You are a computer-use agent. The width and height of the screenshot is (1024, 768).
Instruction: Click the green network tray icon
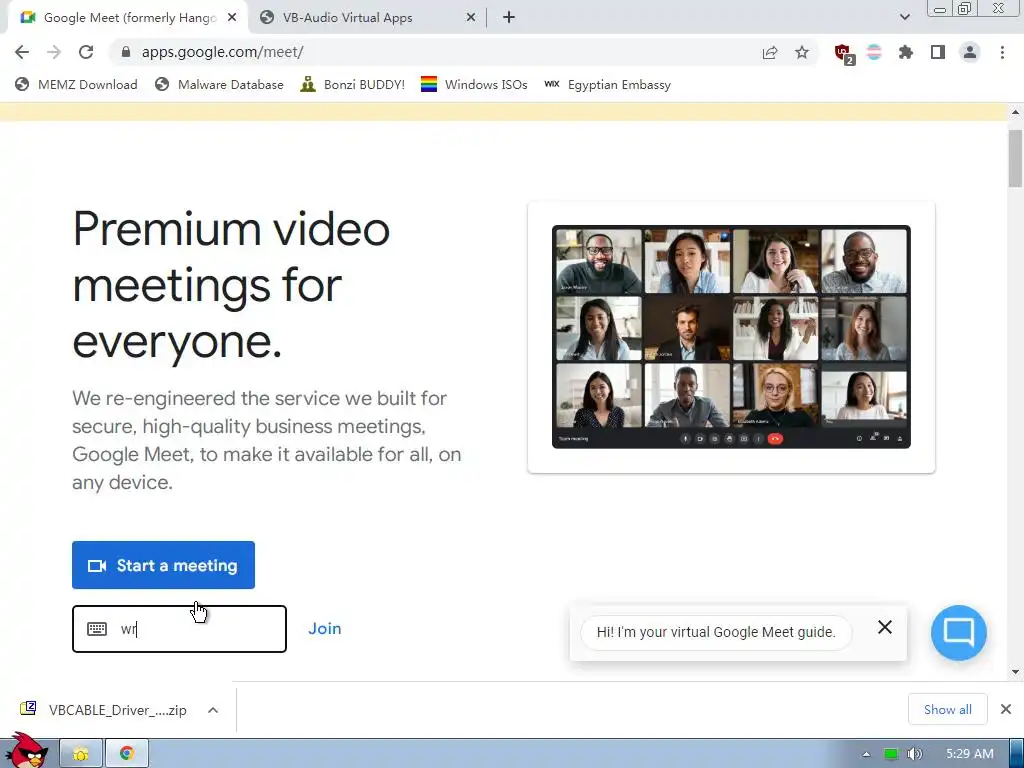[x=891, y=754]
